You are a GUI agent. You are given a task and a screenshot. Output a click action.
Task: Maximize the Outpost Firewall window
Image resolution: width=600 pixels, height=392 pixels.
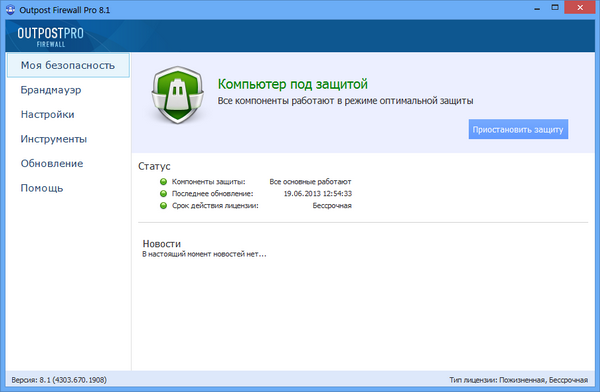(x=555, y=8)
